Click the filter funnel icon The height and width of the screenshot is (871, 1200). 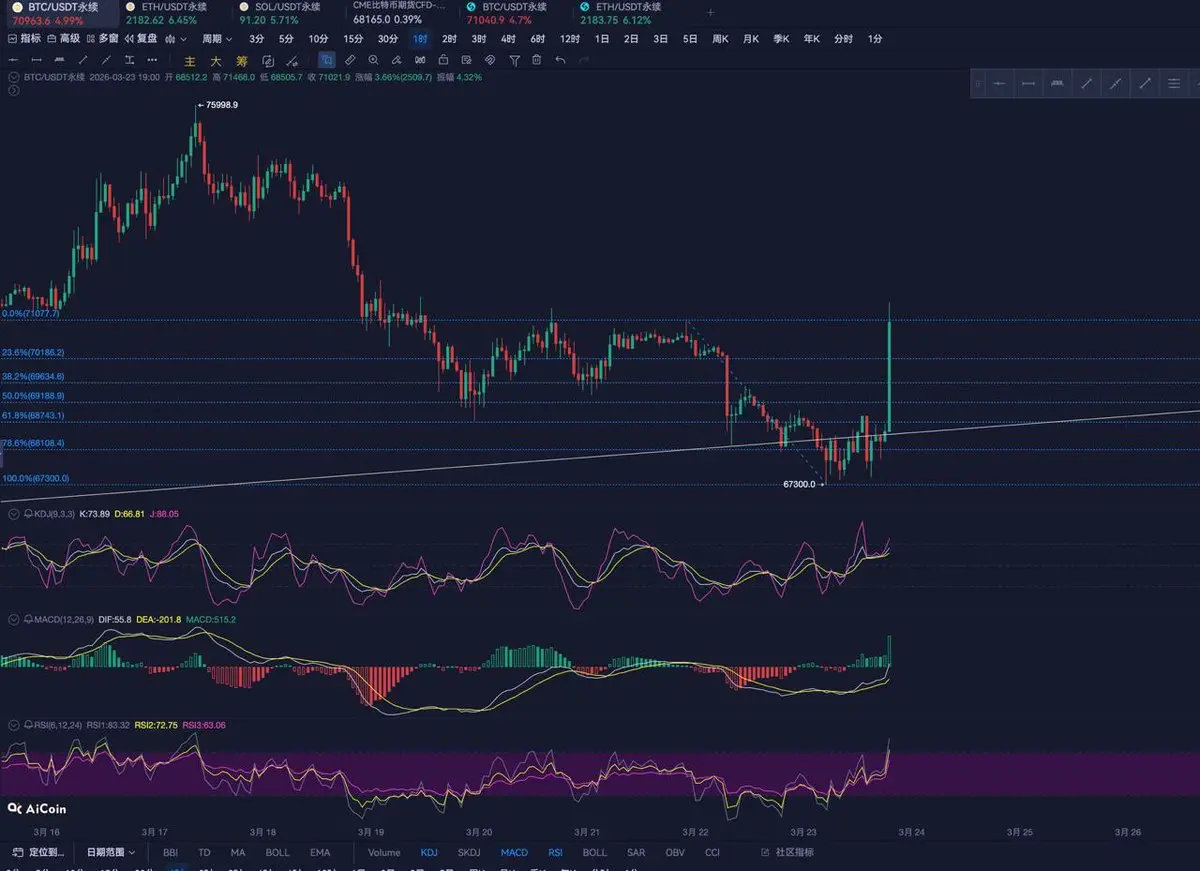(514, 60)
